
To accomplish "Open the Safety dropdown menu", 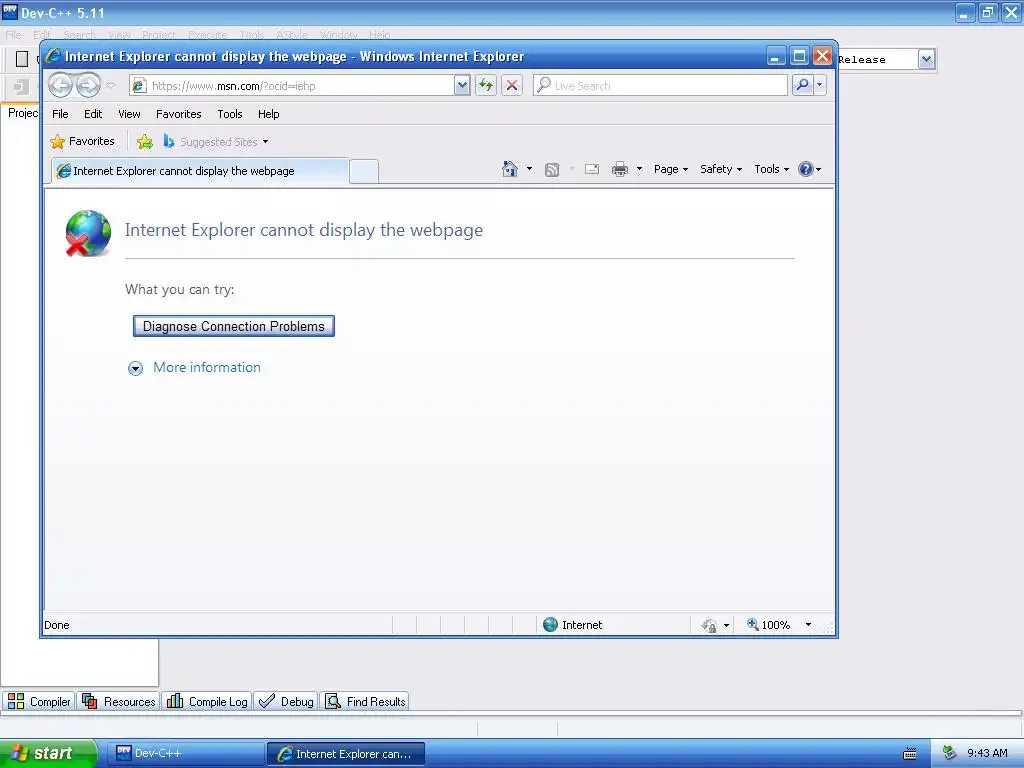I will pyautogui.click(x=721, y=169).
